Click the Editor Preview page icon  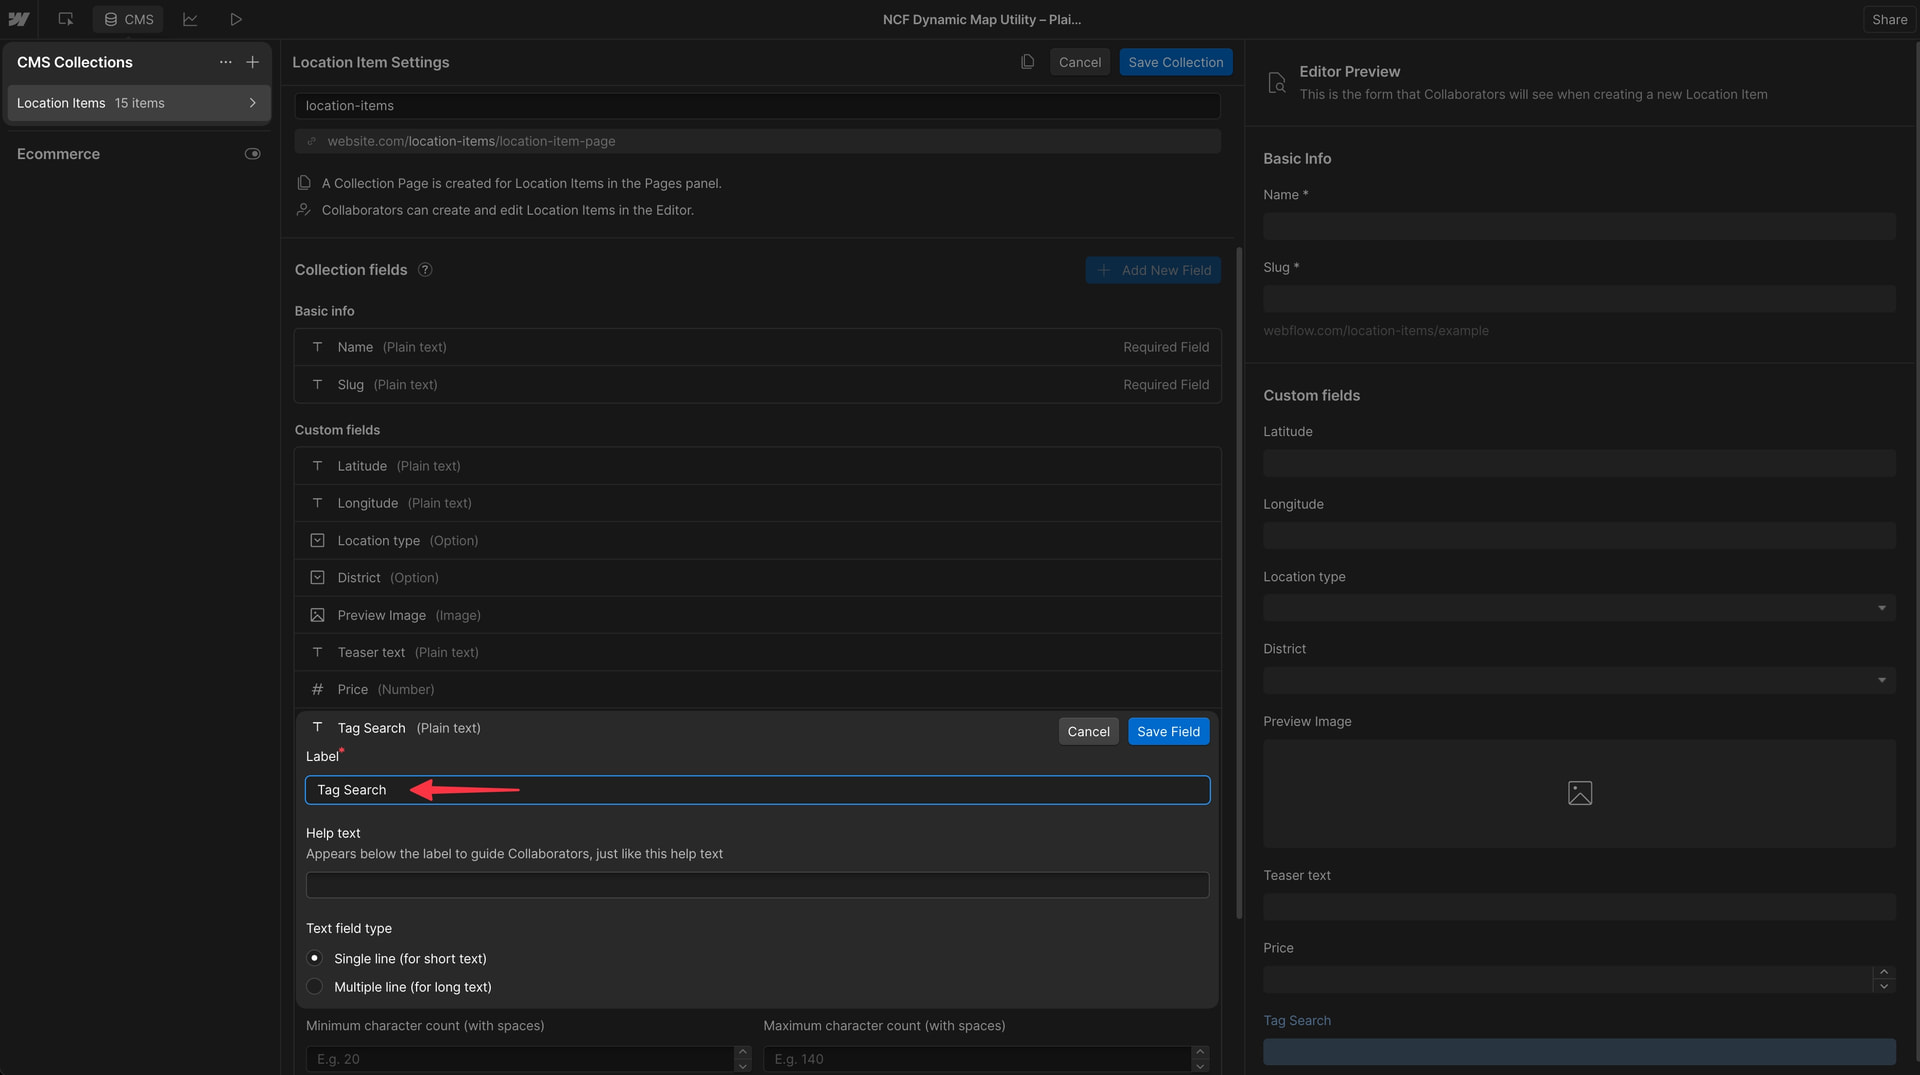[x=1277, y=83]
